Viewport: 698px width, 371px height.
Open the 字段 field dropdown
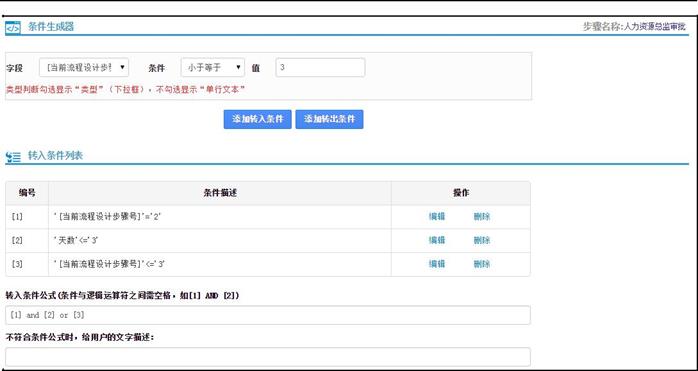tap(84, 68)
